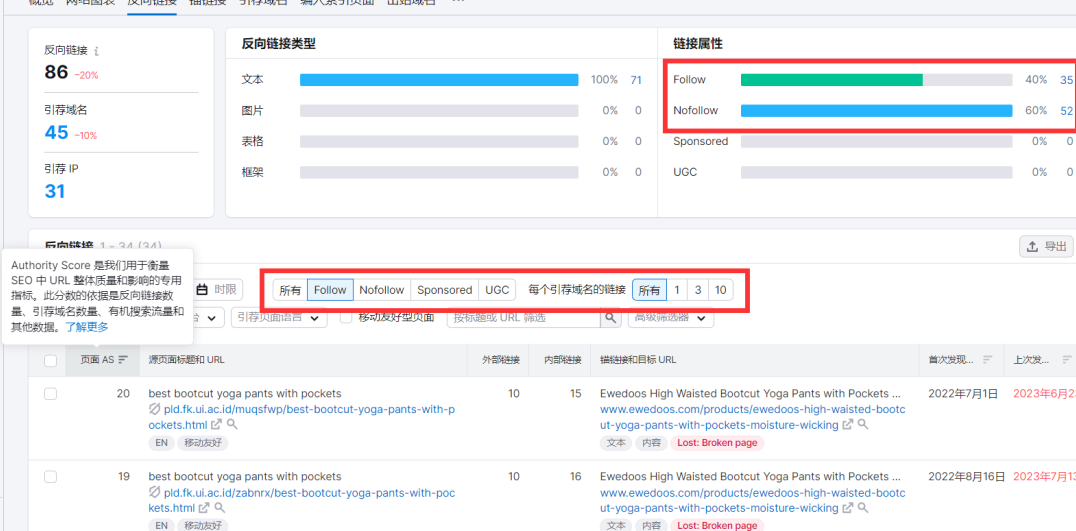Enable the 移动友好型页面 checkbox
This screenshot has width=1076, height=531.
[346, 318]
